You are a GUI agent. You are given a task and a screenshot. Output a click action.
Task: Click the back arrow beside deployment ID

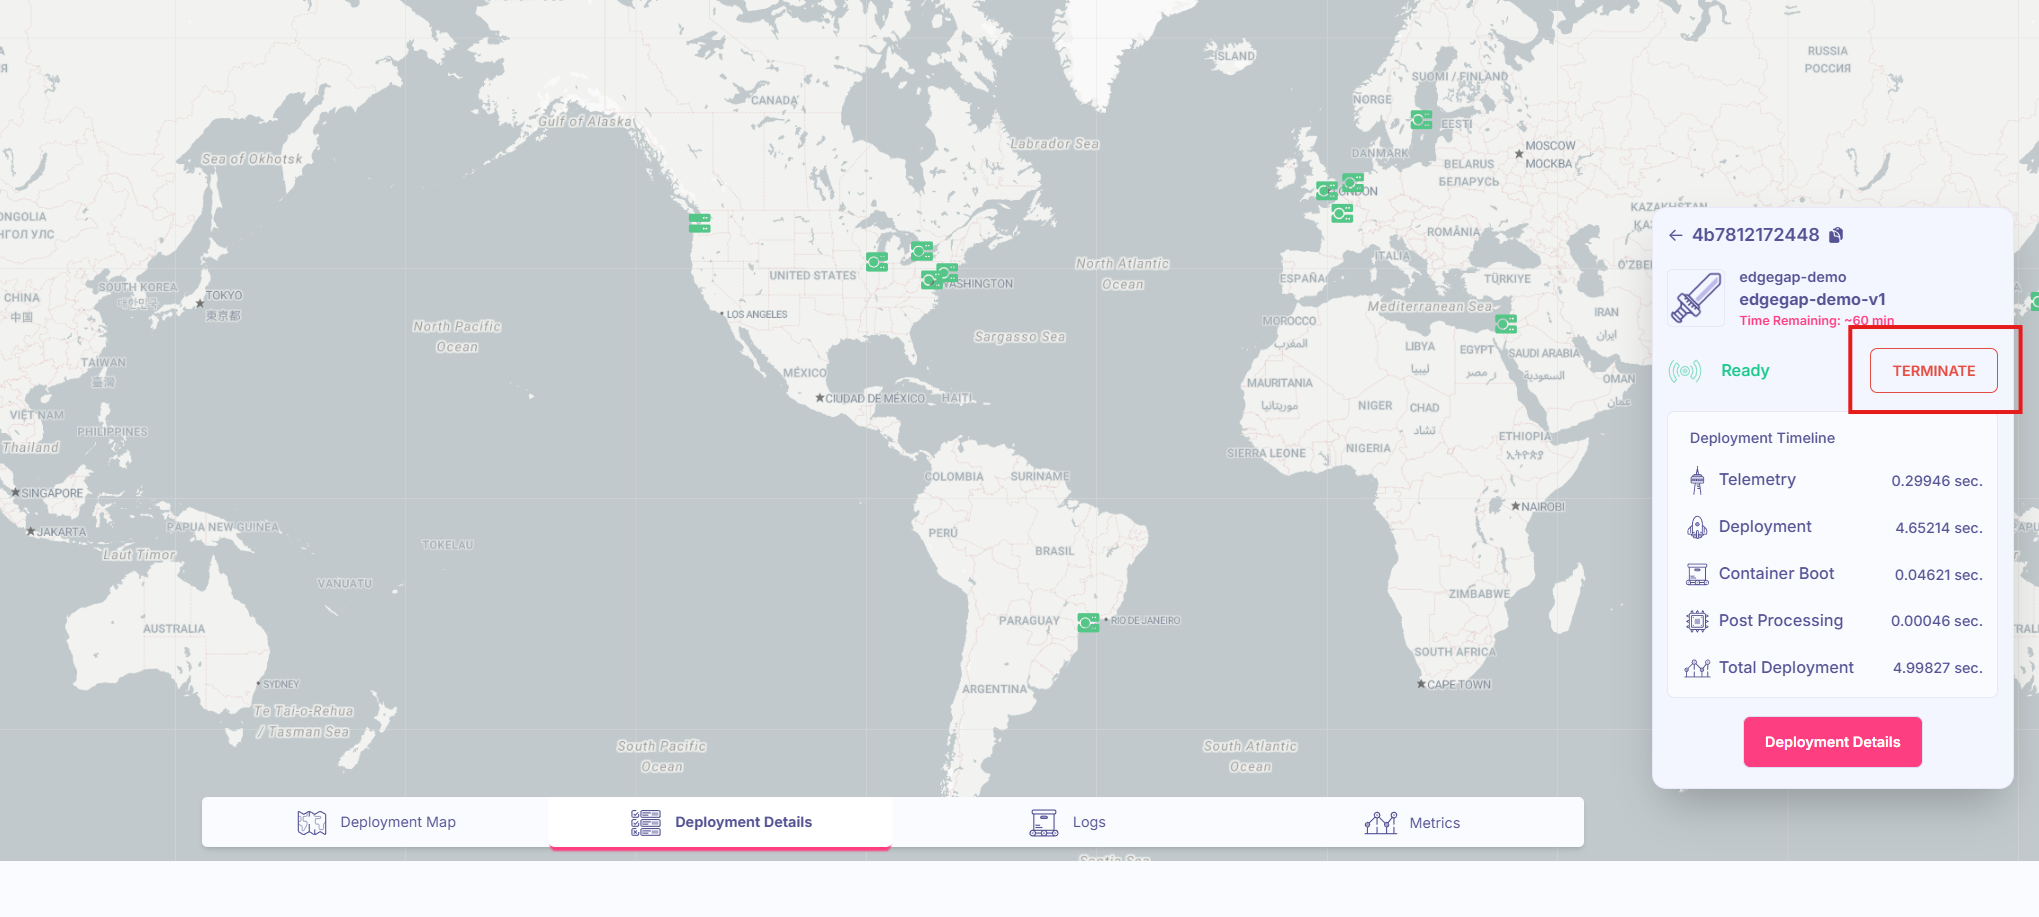pos(1675,236)
